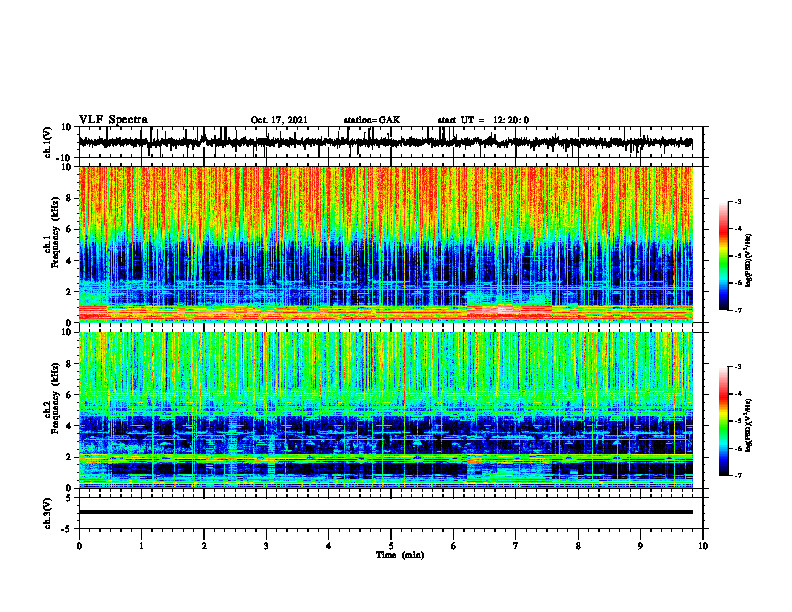The height and width of the screenshot is (612, 792).
Task: Click the "-7" label on ch.1 color bar
Action: (x=738, y=310)
